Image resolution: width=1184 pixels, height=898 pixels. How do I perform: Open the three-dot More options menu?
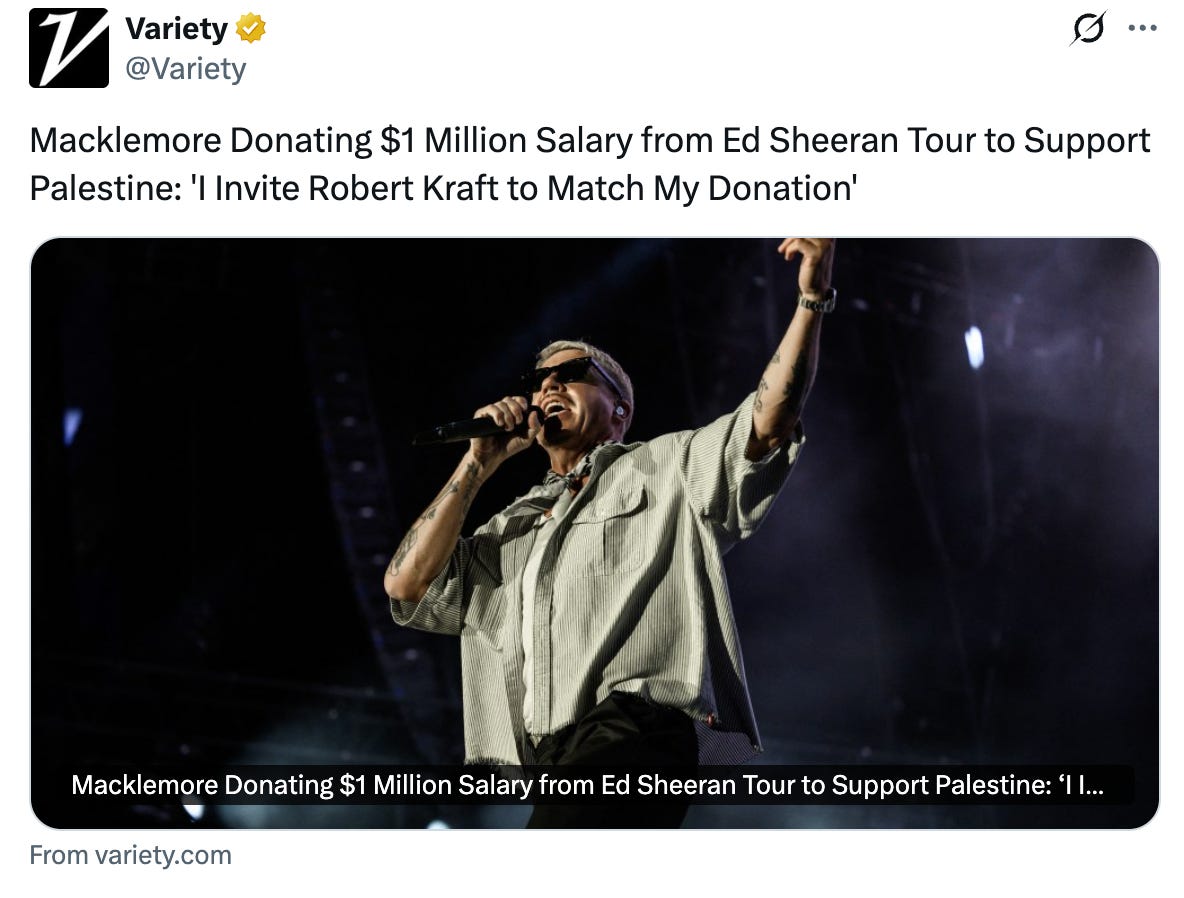[x=1142, y=28]
